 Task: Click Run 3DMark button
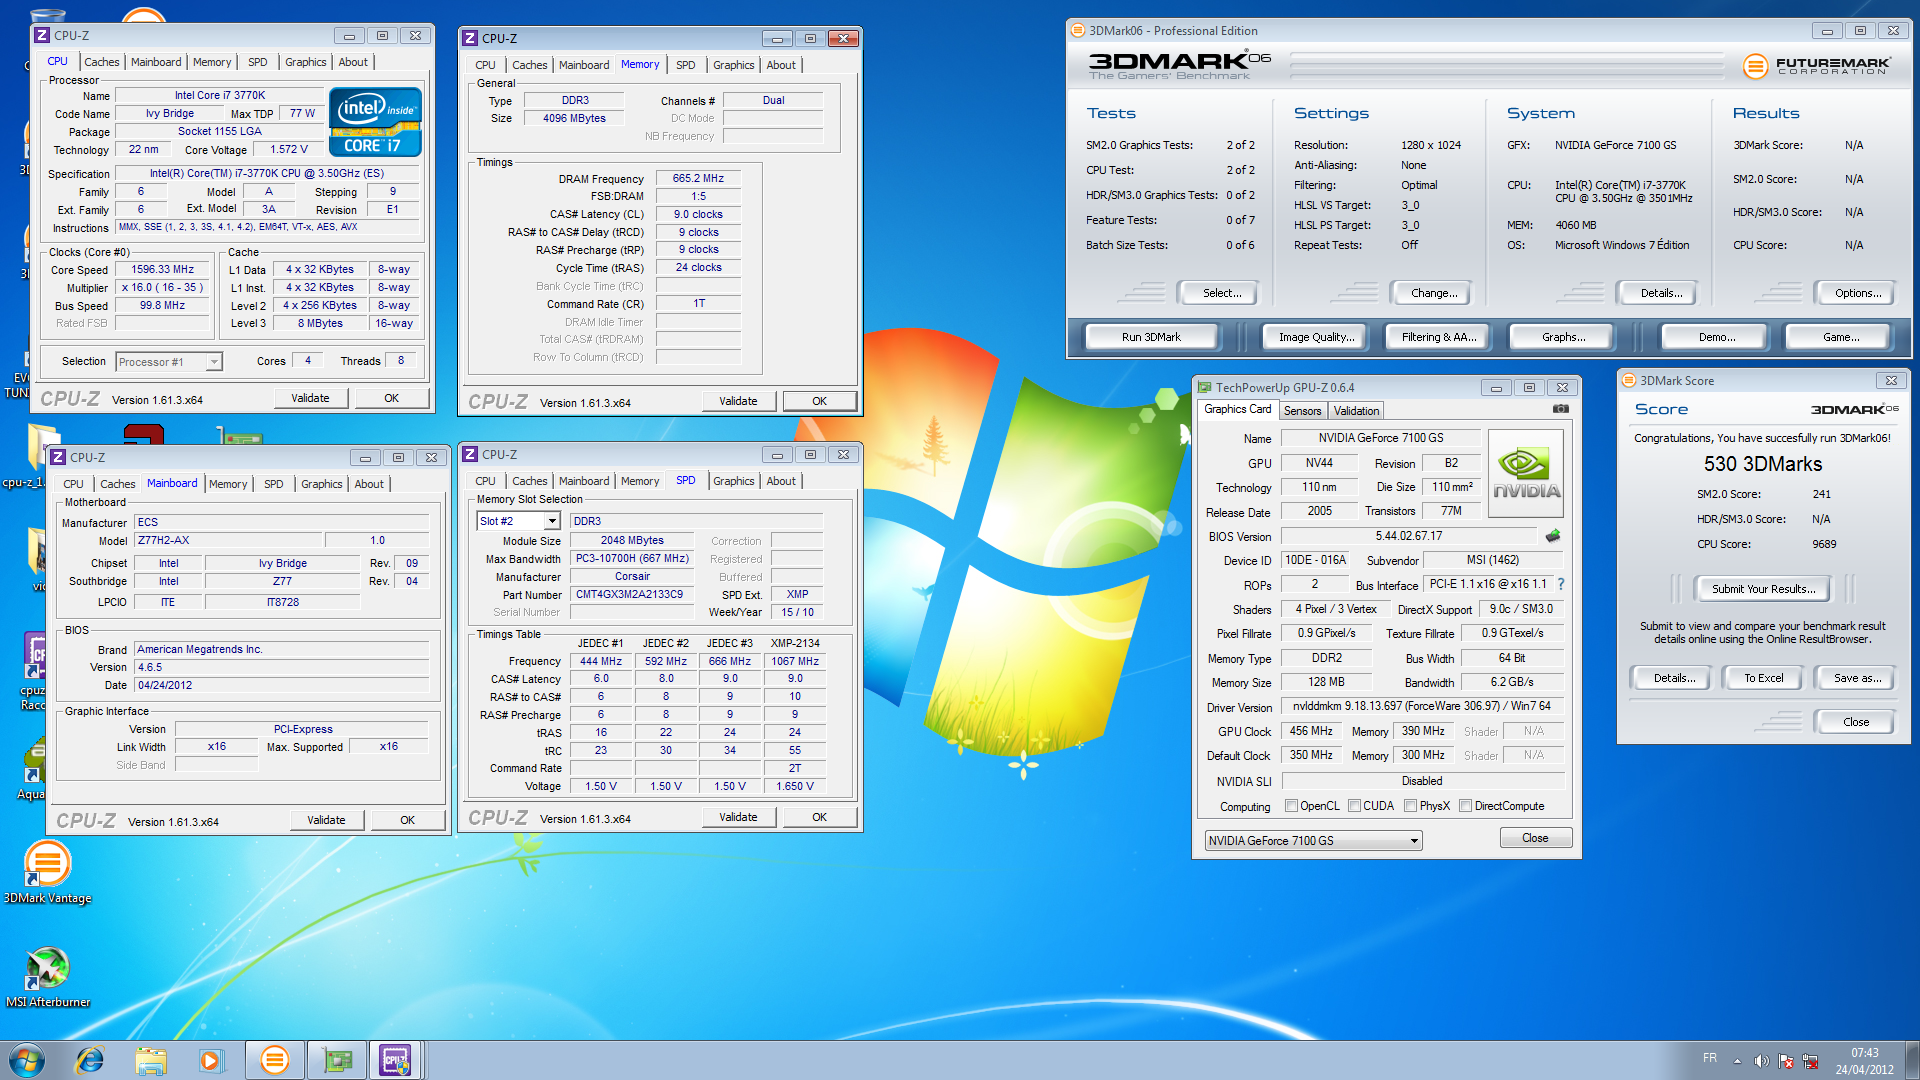[1151, 337]
